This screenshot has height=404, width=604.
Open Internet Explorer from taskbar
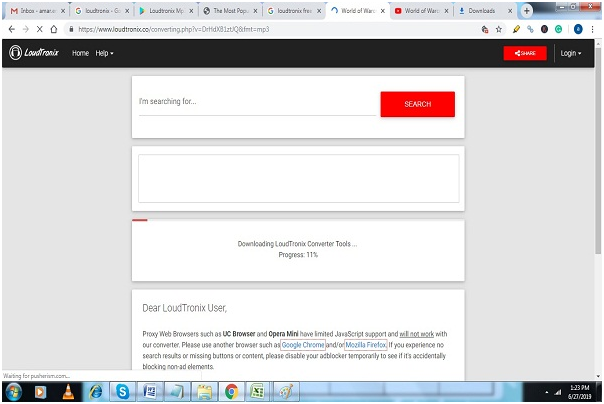coord(96,392)
